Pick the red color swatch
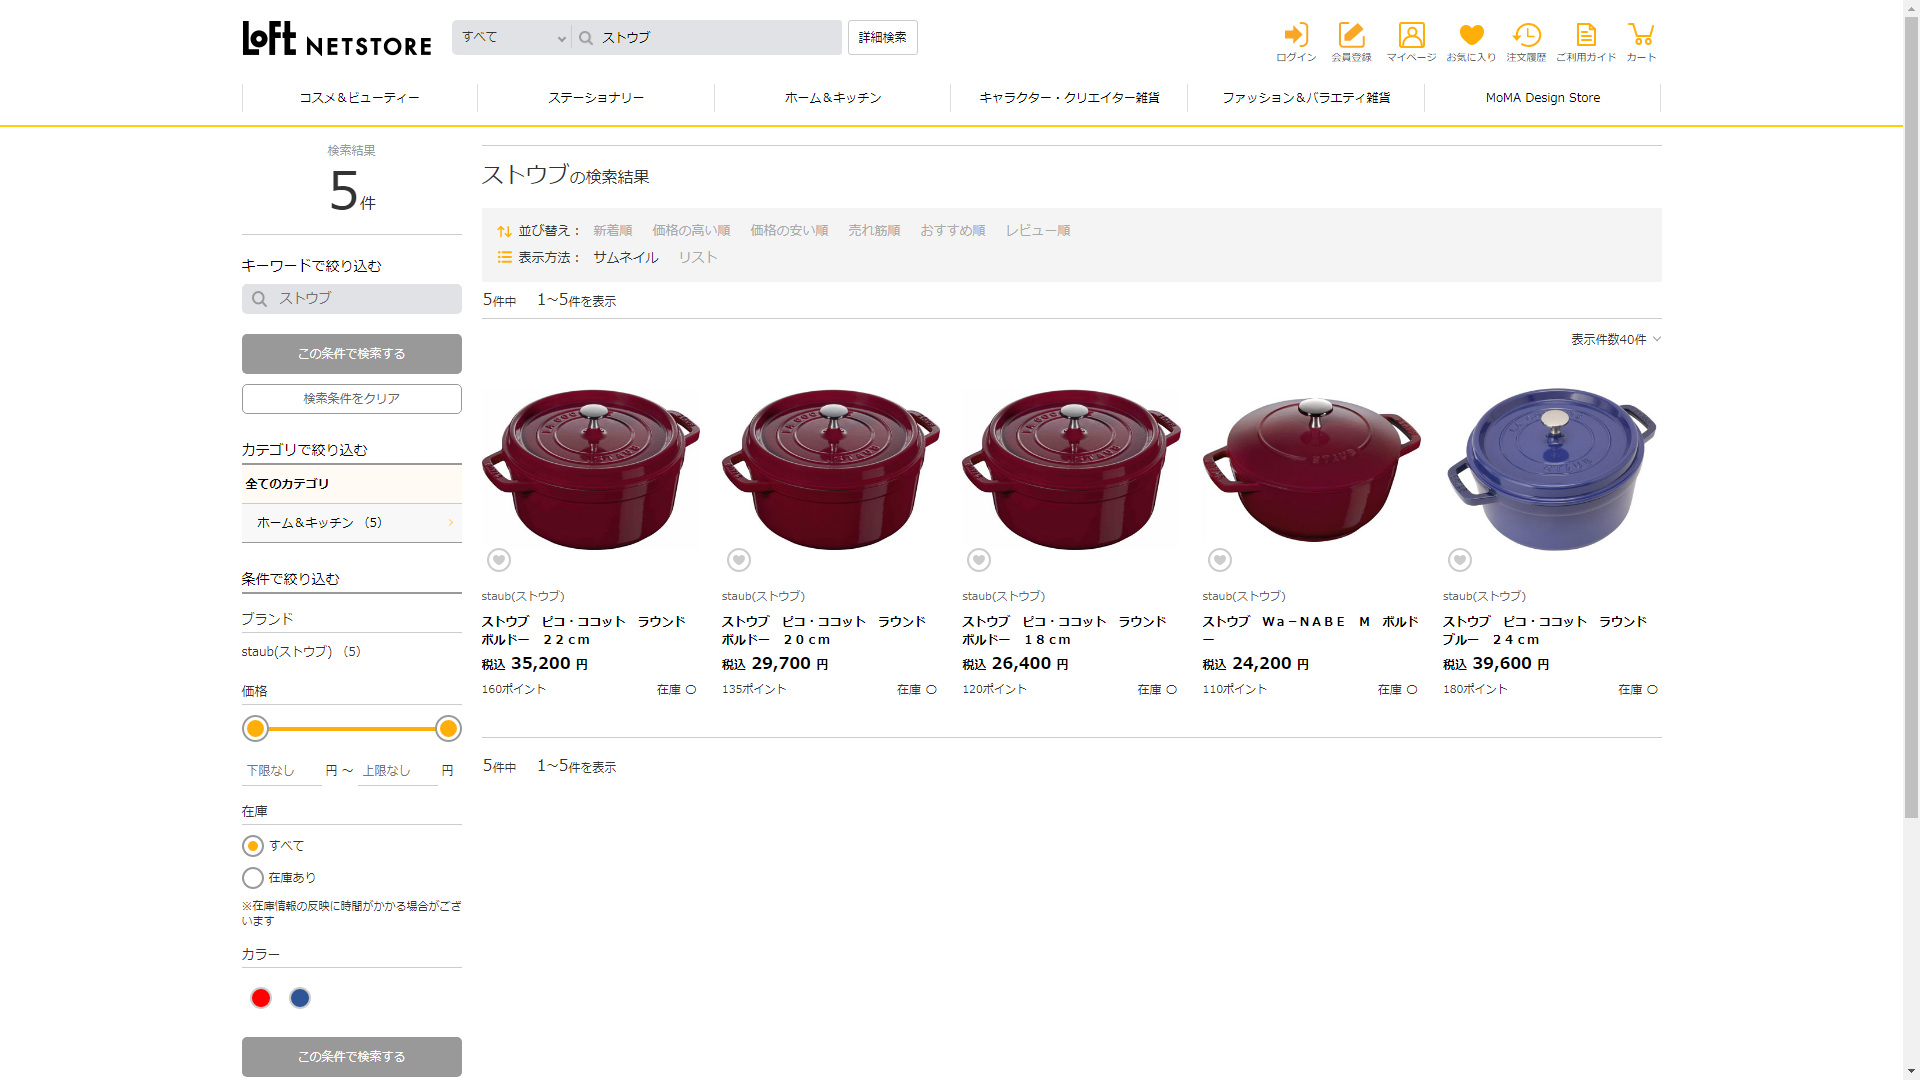This screenshot has width=1920, height=1080. [261, 998]
